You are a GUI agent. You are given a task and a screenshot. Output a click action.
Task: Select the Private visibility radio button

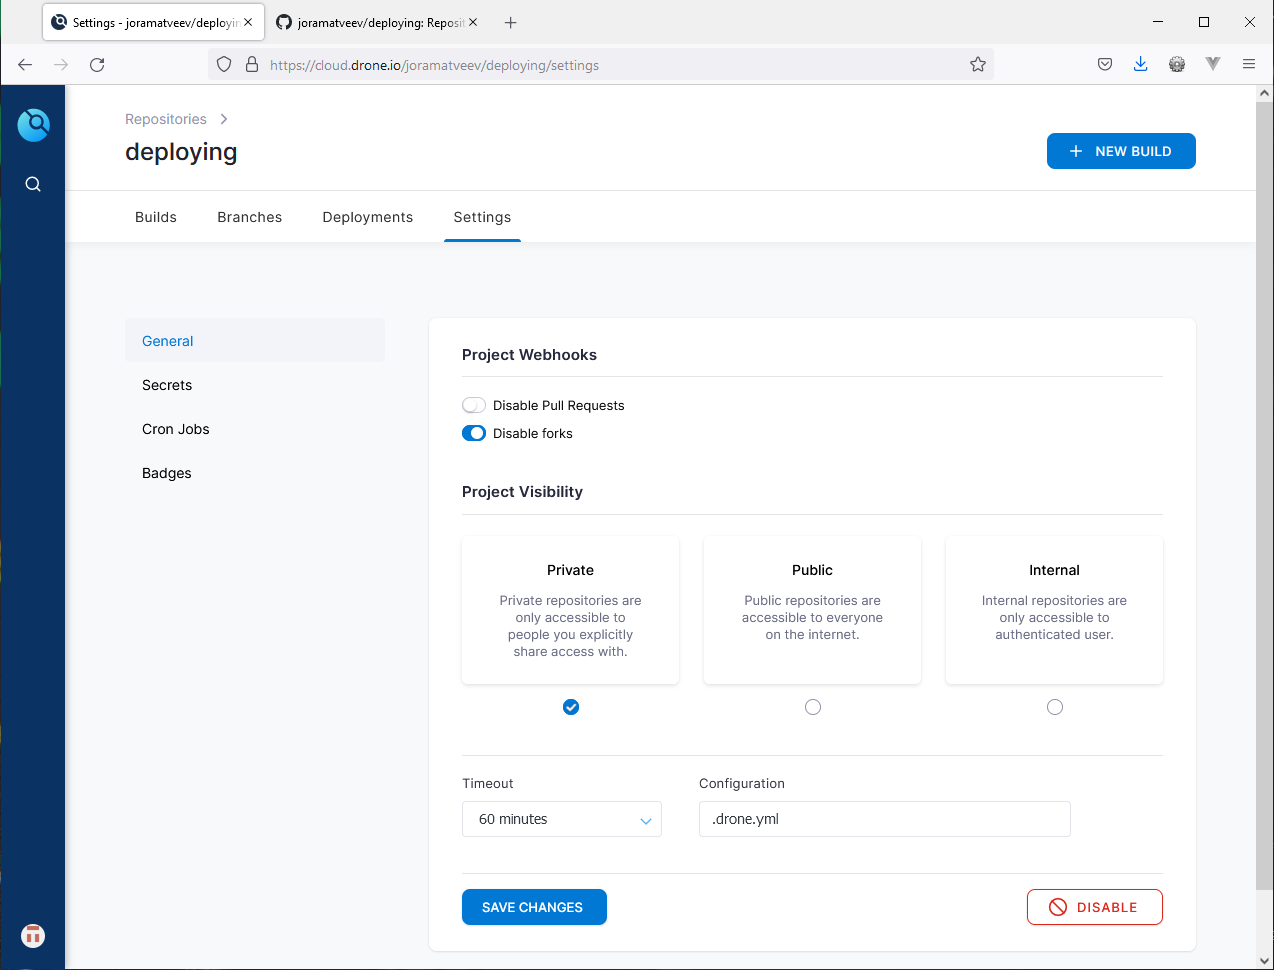[x=571, y=707]
